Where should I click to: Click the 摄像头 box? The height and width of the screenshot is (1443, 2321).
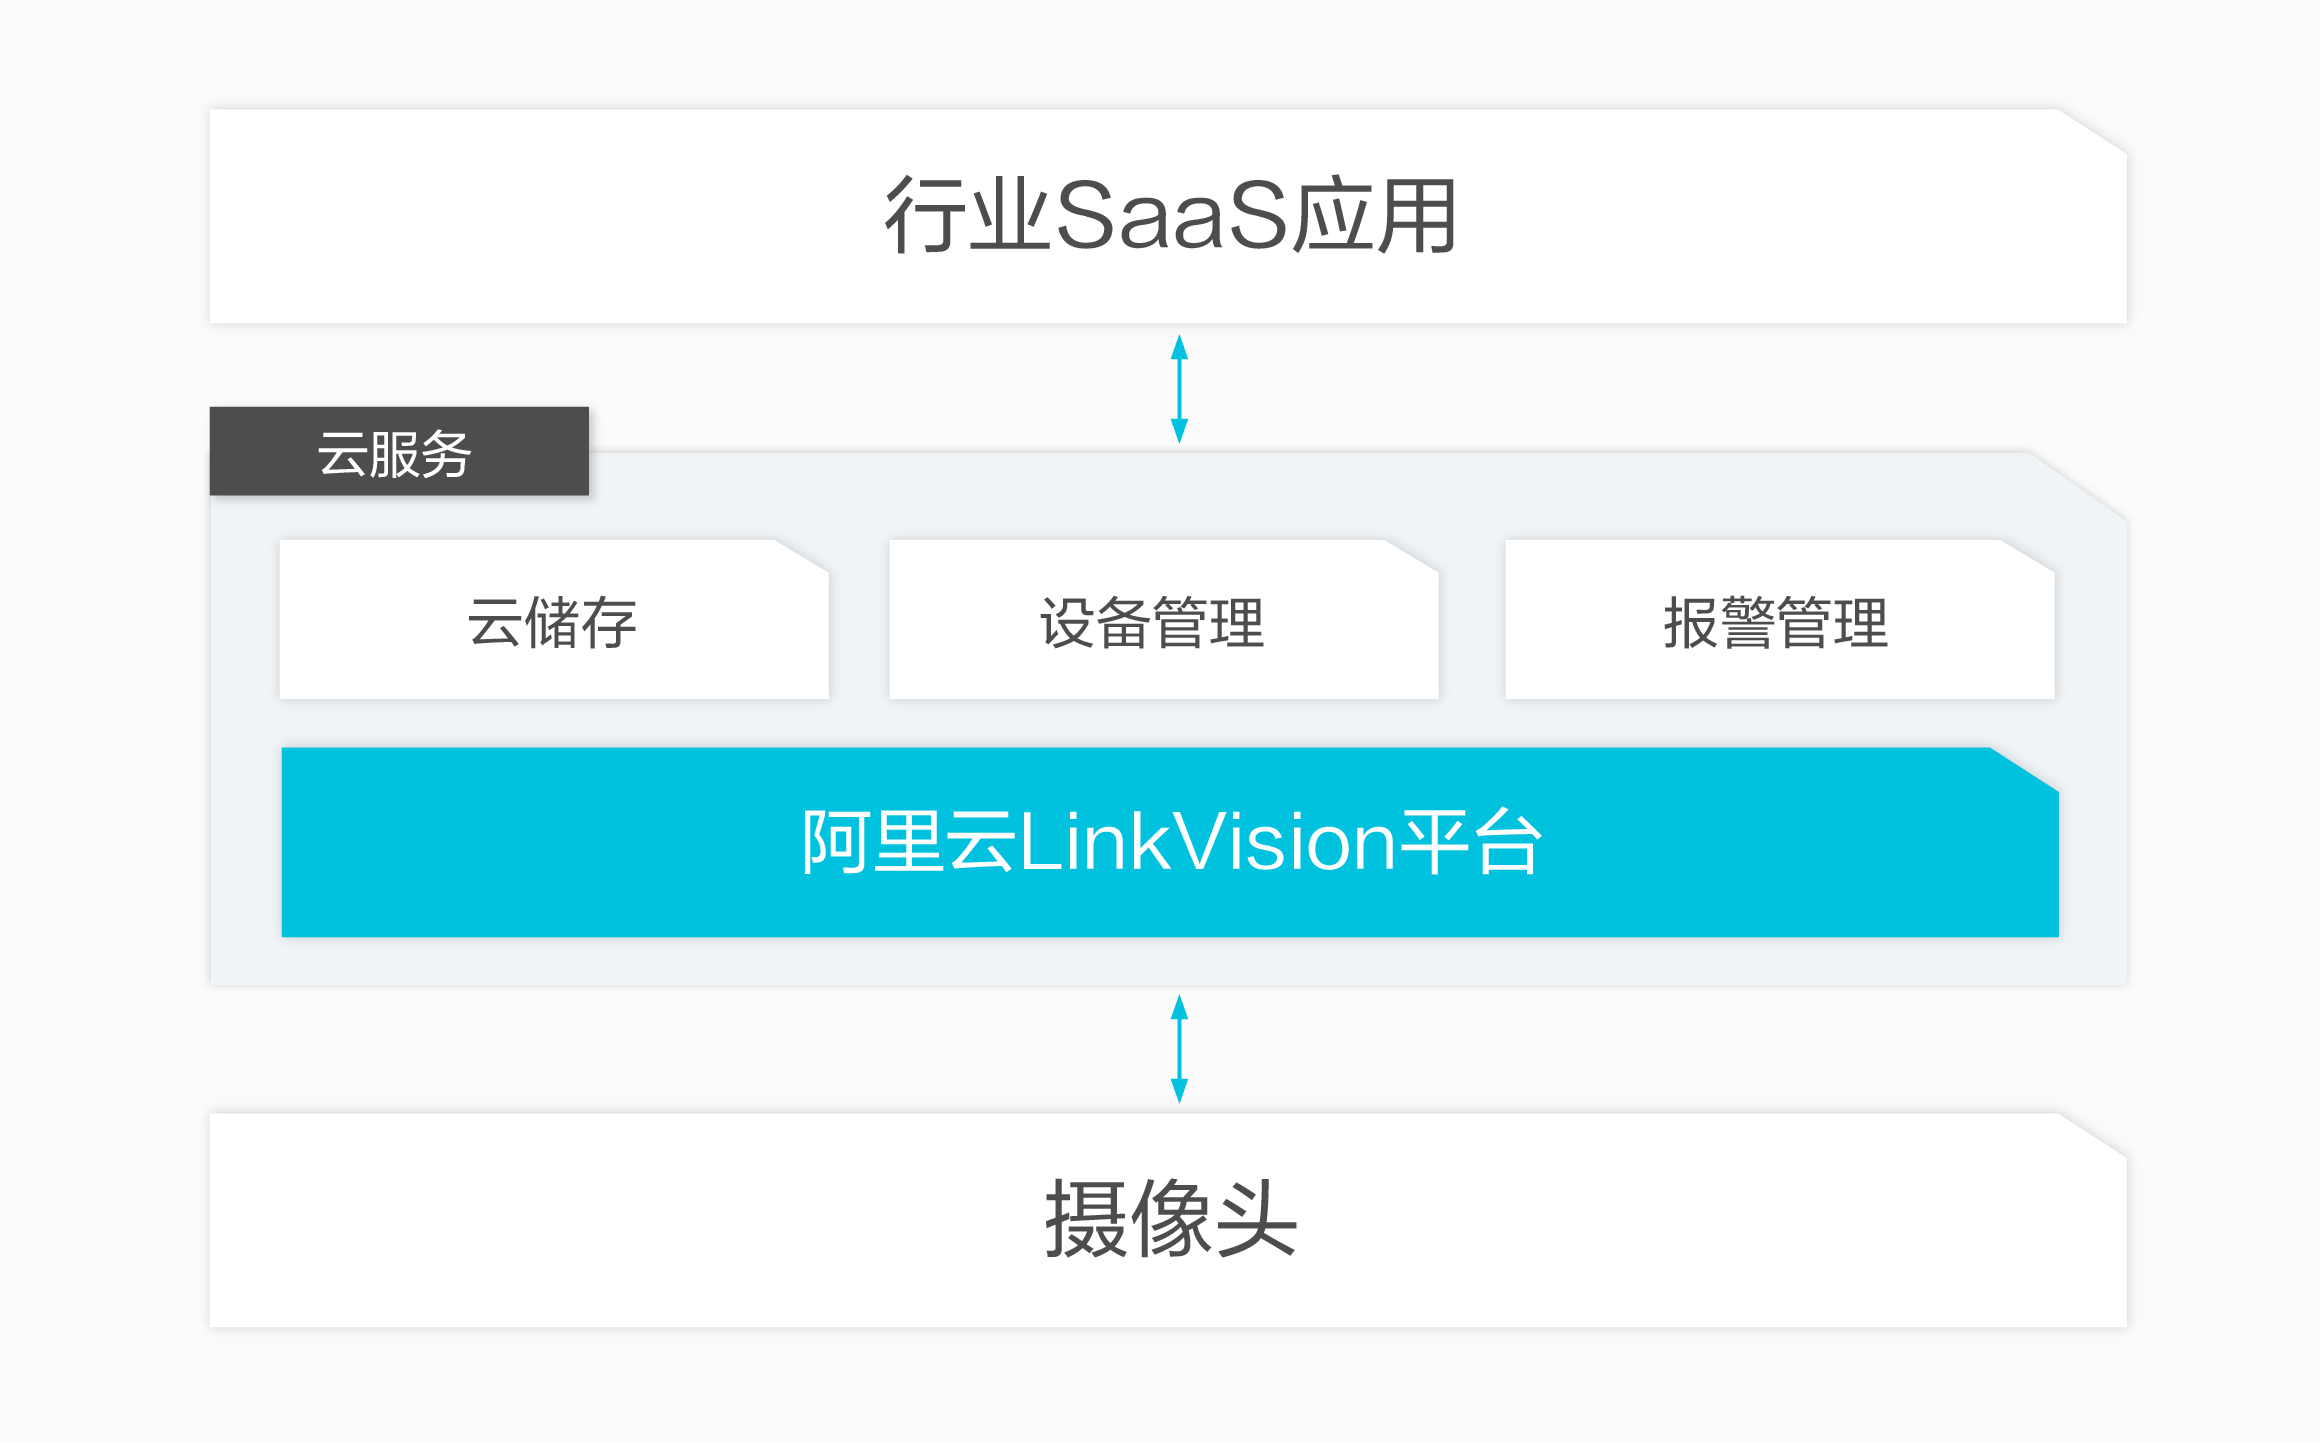pyautogui.click(x=1168, y=1220)
